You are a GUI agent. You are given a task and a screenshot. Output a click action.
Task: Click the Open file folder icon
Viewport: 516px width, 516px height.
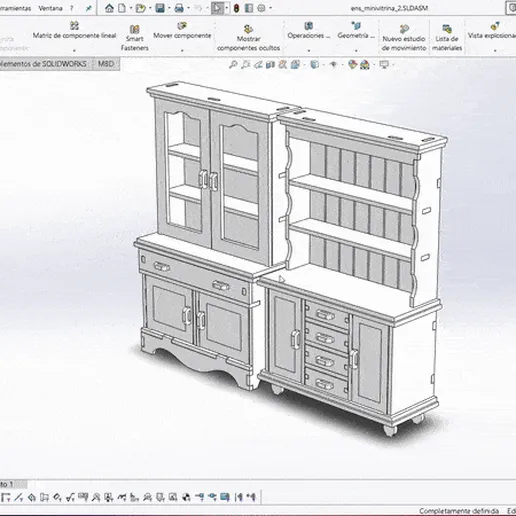(x=141, y=8)
